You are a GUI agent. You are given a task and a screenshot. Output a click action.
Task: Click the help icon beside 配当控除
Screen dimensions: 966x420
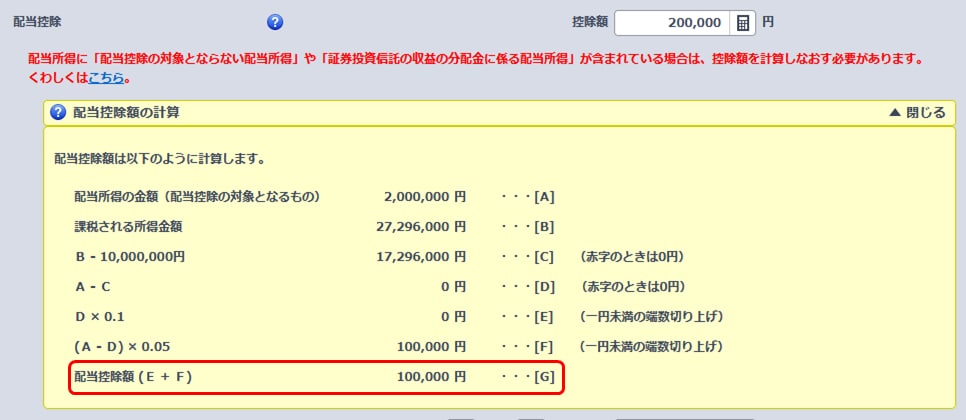275,22
